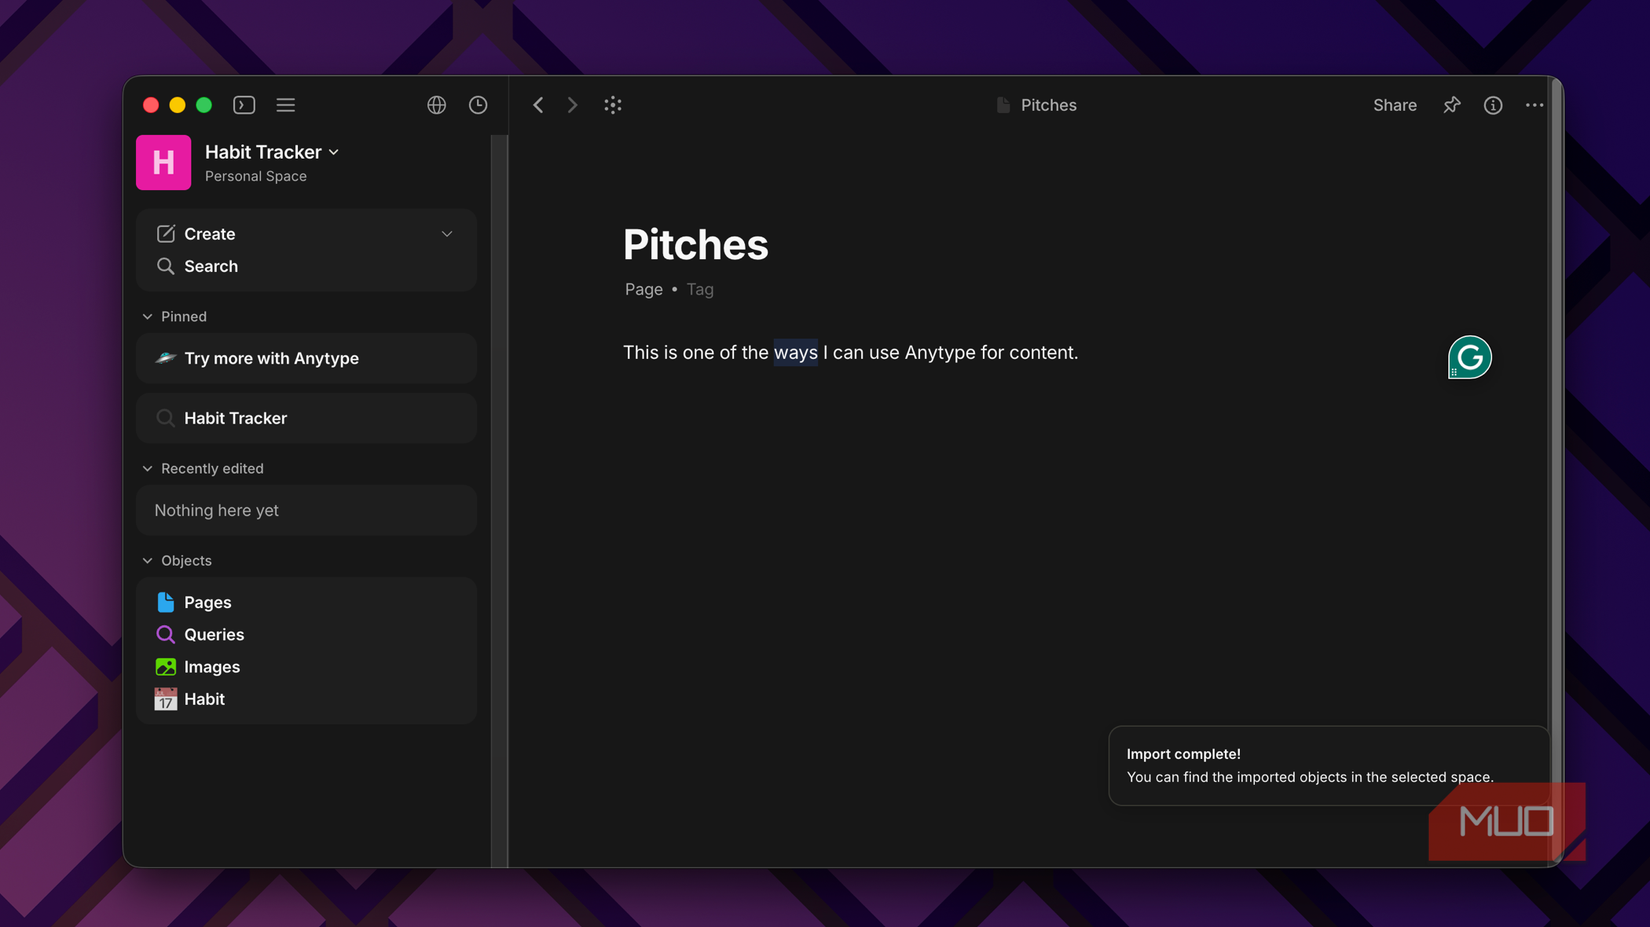Open version history via the clock icon
This screenshot has width=1650, height=927.
coord(478,105)
